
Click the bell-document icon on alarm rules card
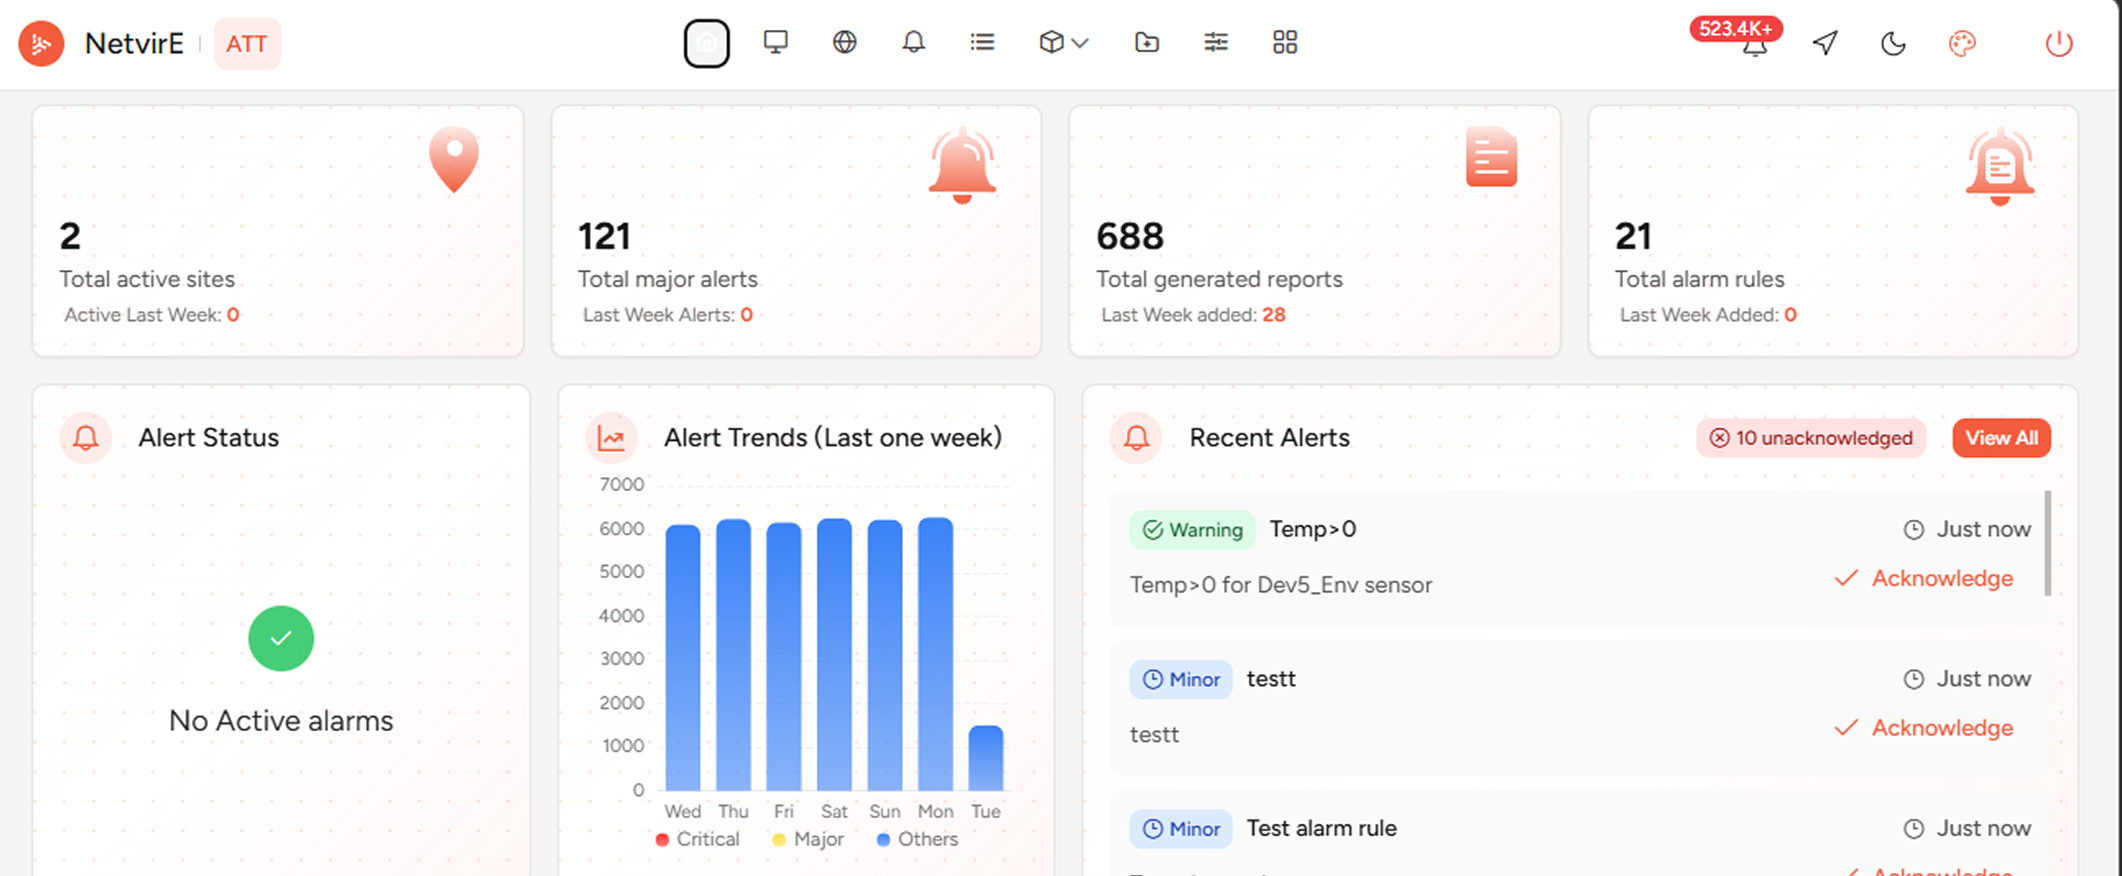click(x=2000, y=166)
